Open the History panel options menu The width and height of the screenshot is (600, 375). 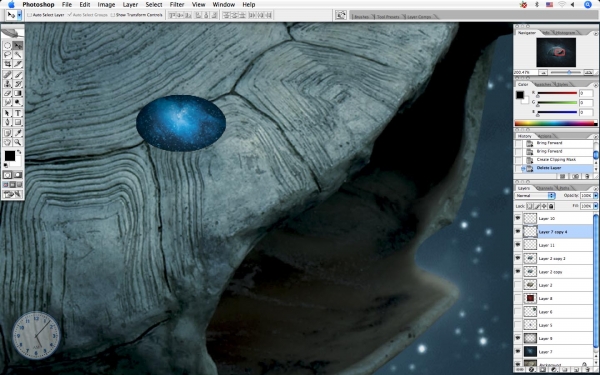pyautogui.click(x=595, y=137)
